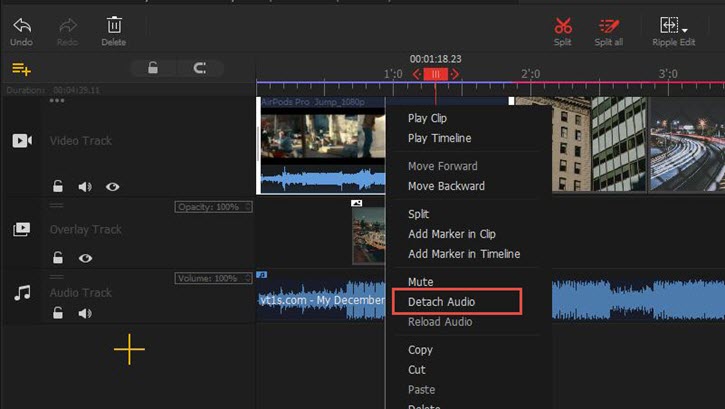The height and width of the screenshot is (409, 725).
Task: Click the Split all icon
Action: [x=608, y=25]
